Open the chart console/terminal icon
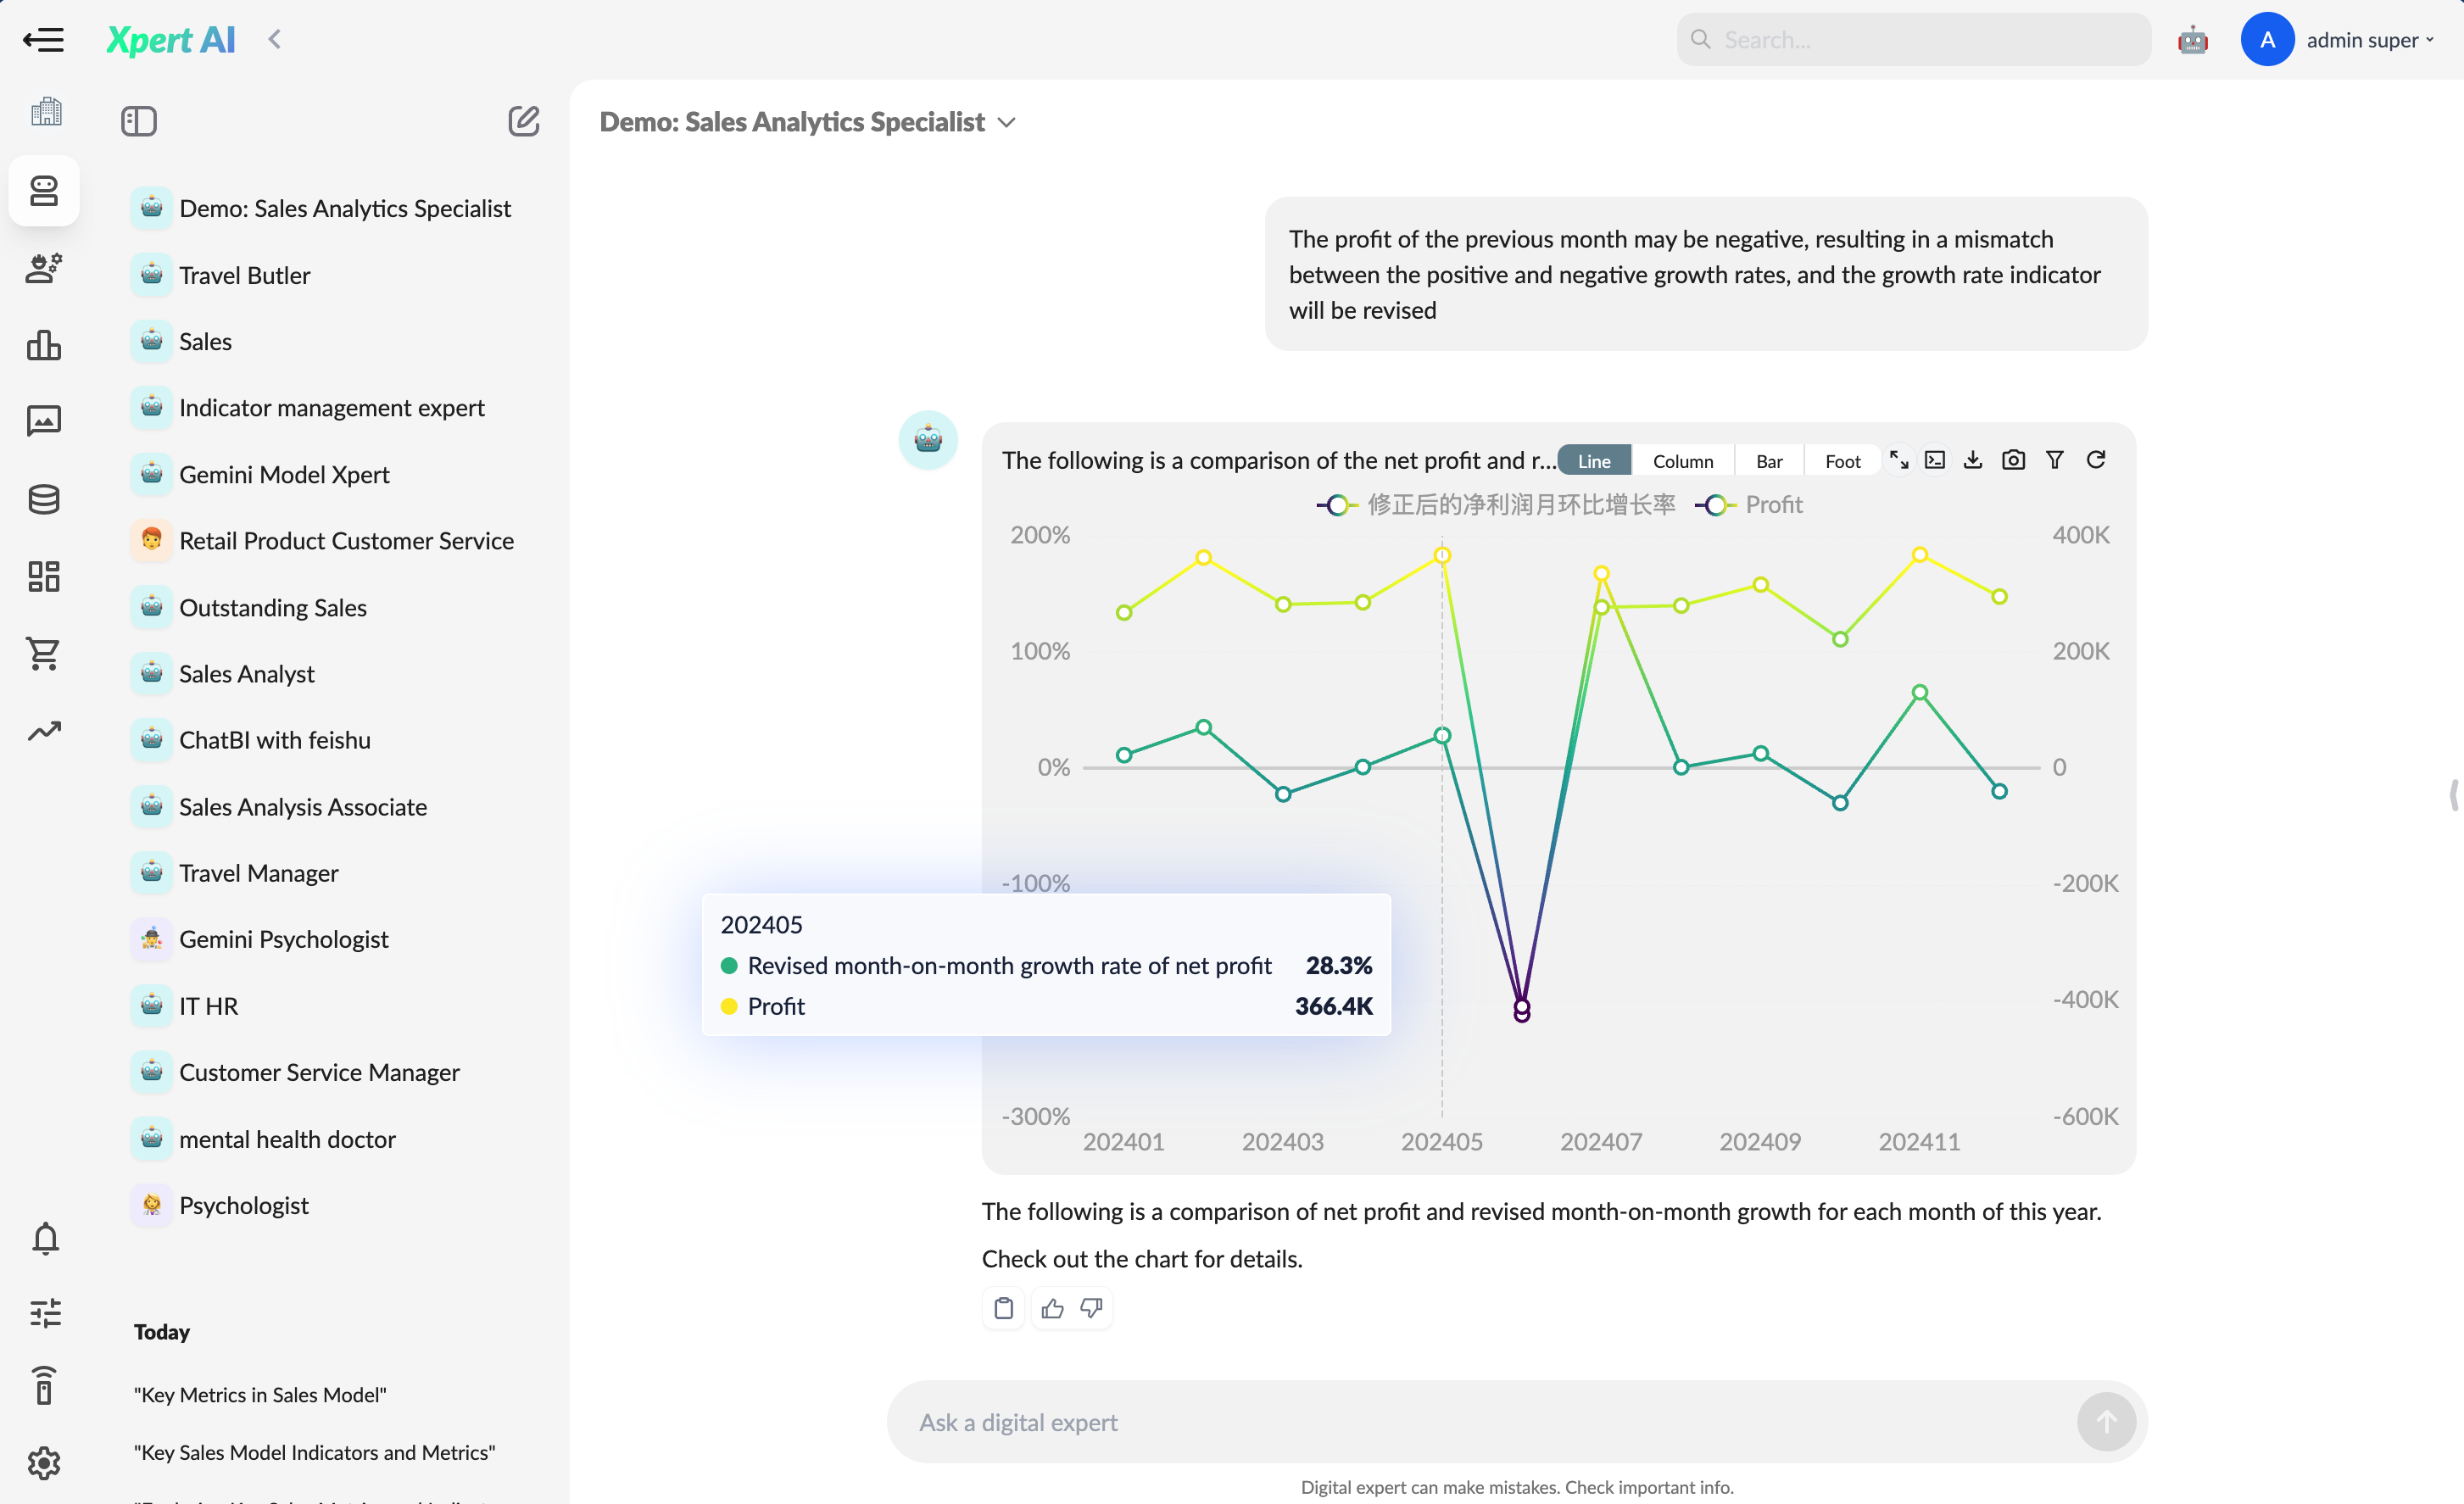2464x1504 pixels. (x=1935, y=460)
